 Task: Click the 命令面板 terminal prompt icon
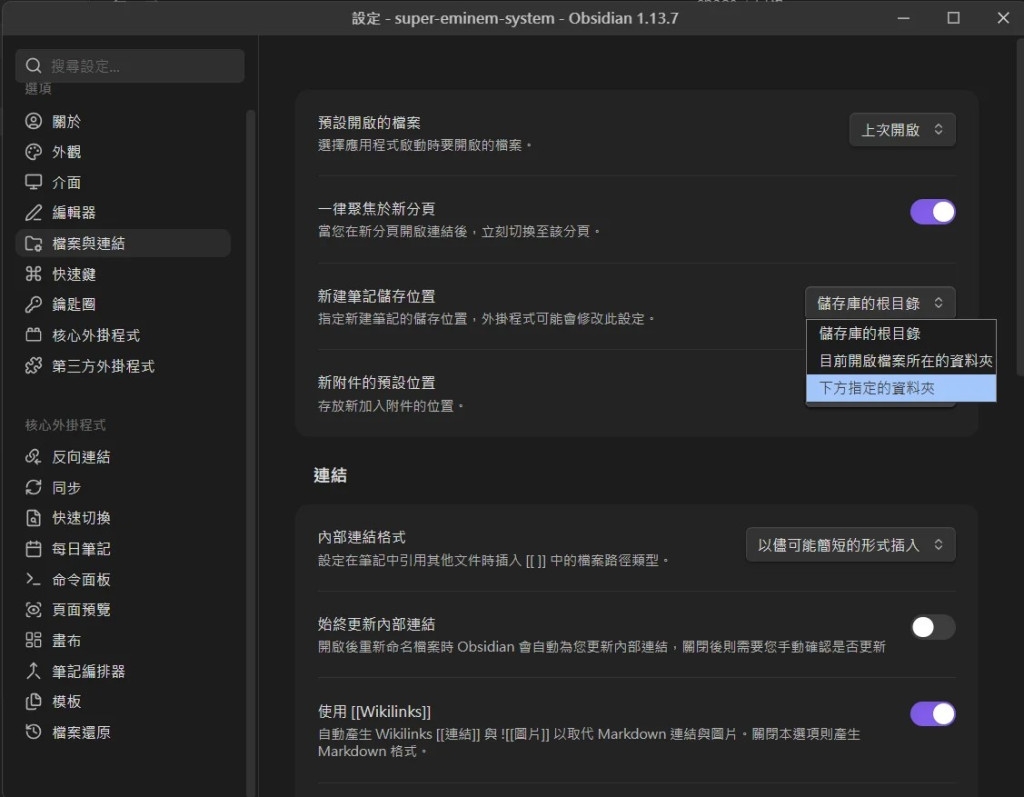pyautogui.click(x=33, y=579)
